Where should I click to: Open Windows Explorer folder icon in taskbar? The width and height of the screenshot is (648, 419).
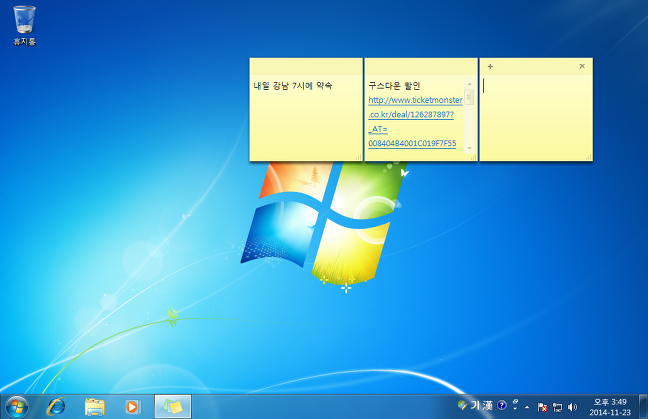coord(95,407)
